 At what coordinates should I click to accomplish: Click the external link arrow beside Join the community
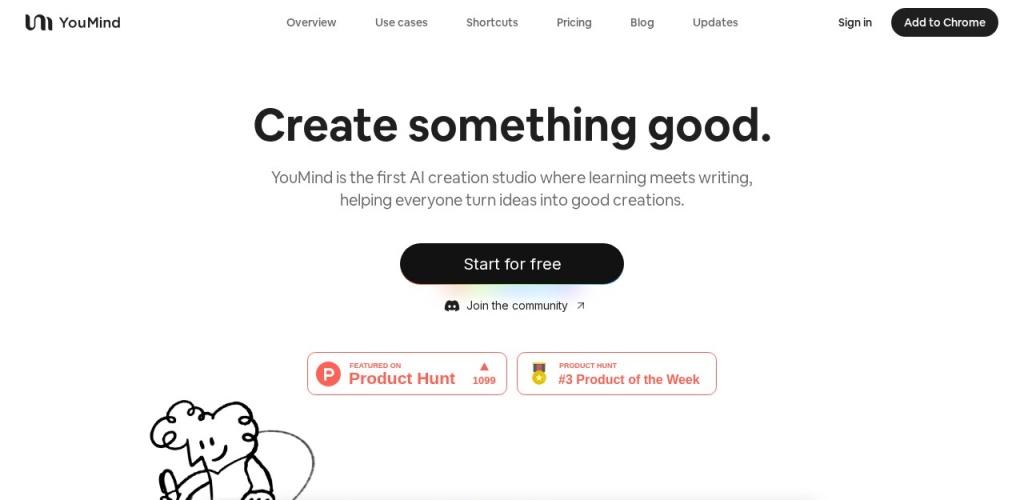[x=581, y=306]
